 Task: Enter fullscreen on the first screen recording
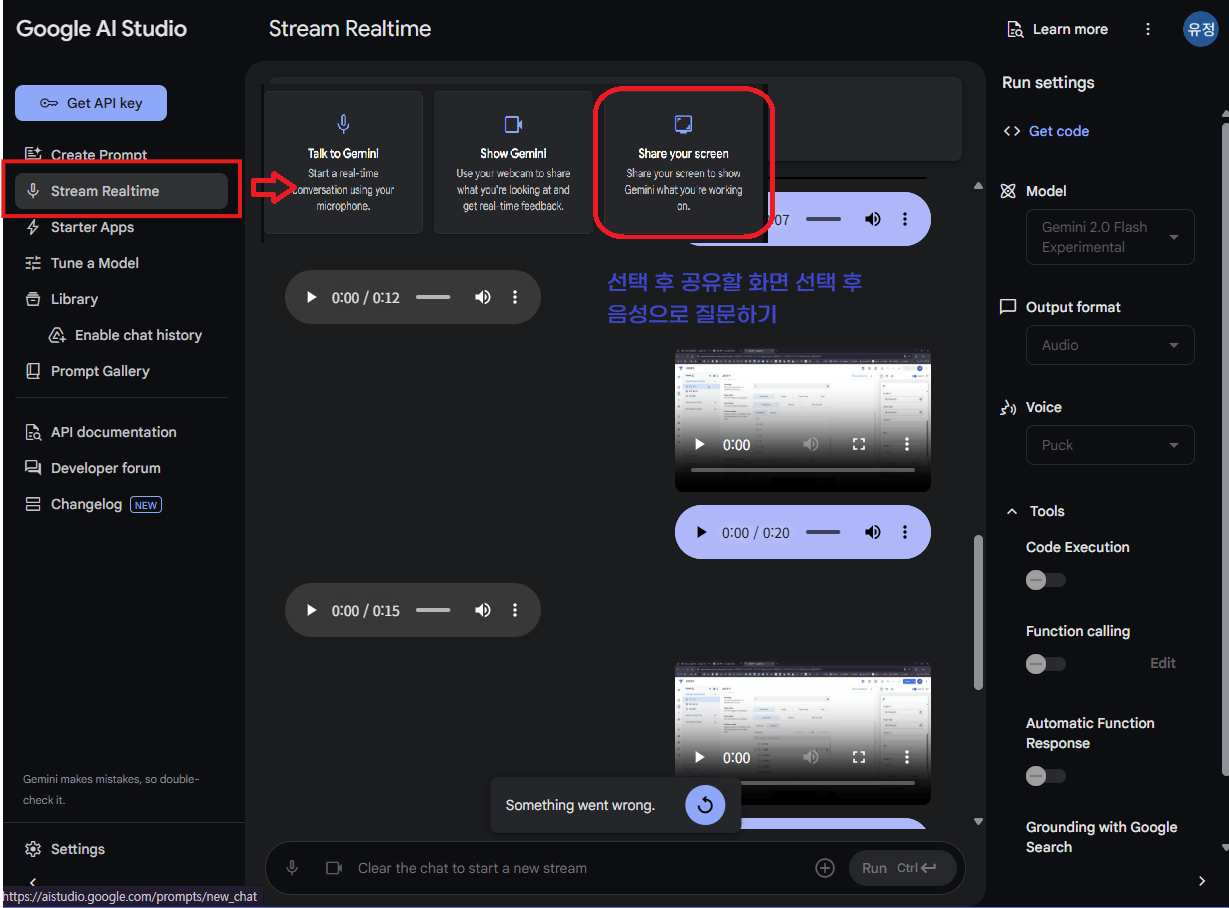[858, 444]
